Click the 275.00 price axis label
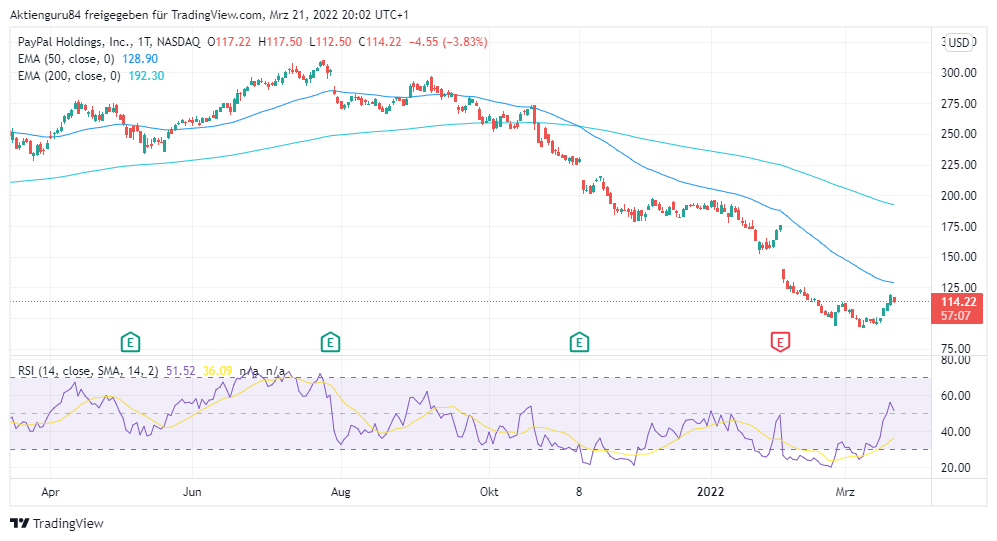 (x=959, y=104)
